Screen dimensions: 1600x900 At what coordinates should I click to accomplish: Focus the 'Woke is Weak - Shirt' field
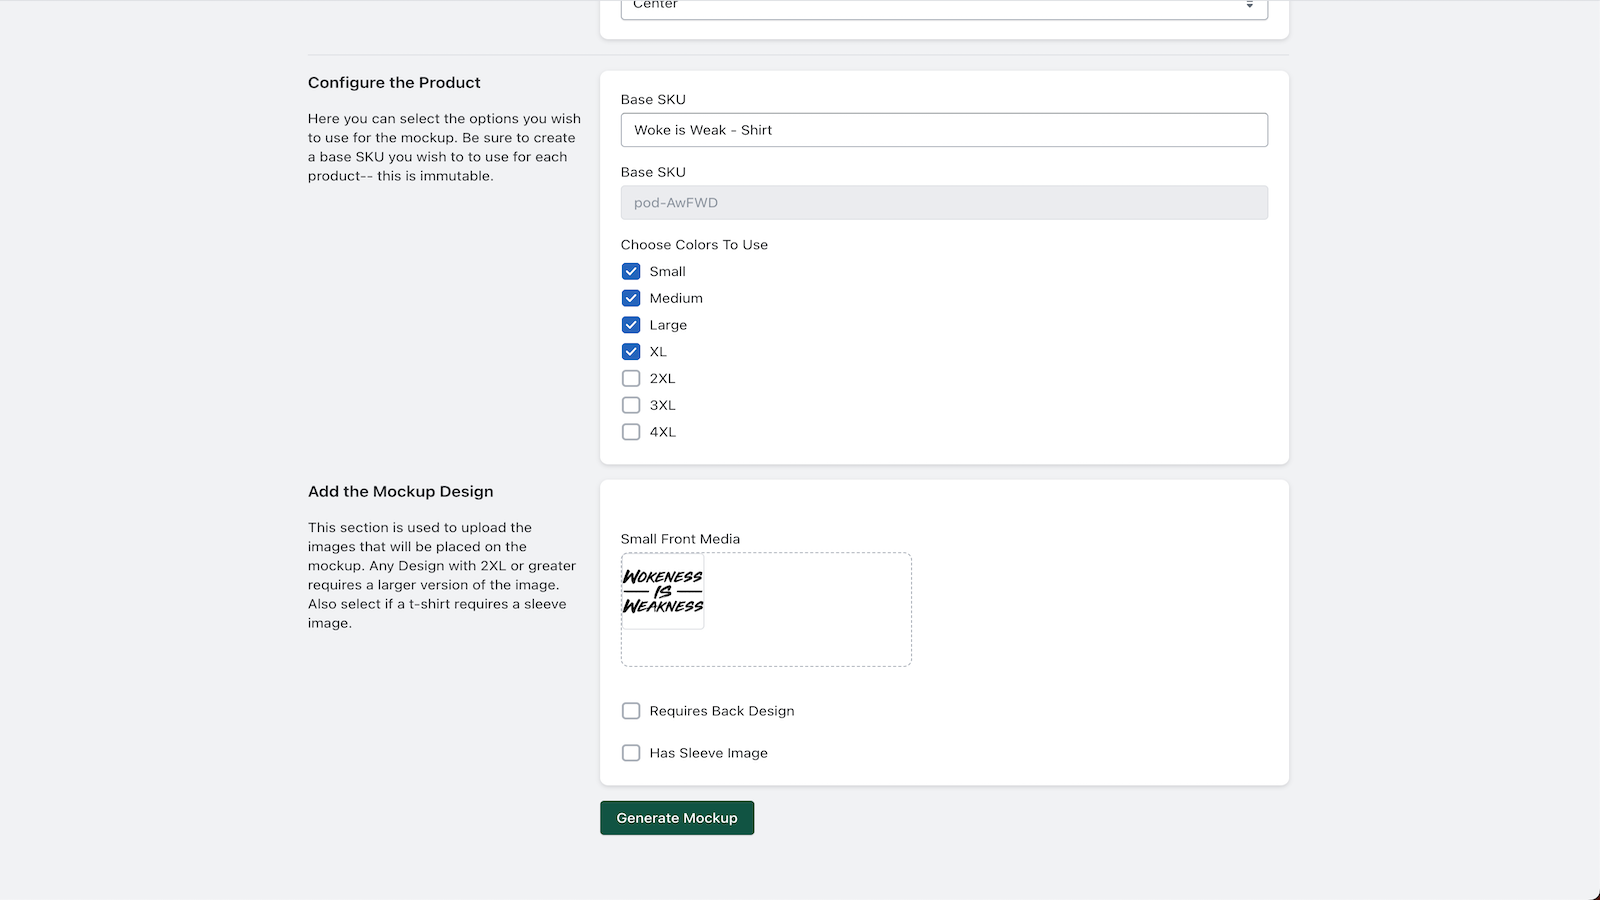pos(944,130)
